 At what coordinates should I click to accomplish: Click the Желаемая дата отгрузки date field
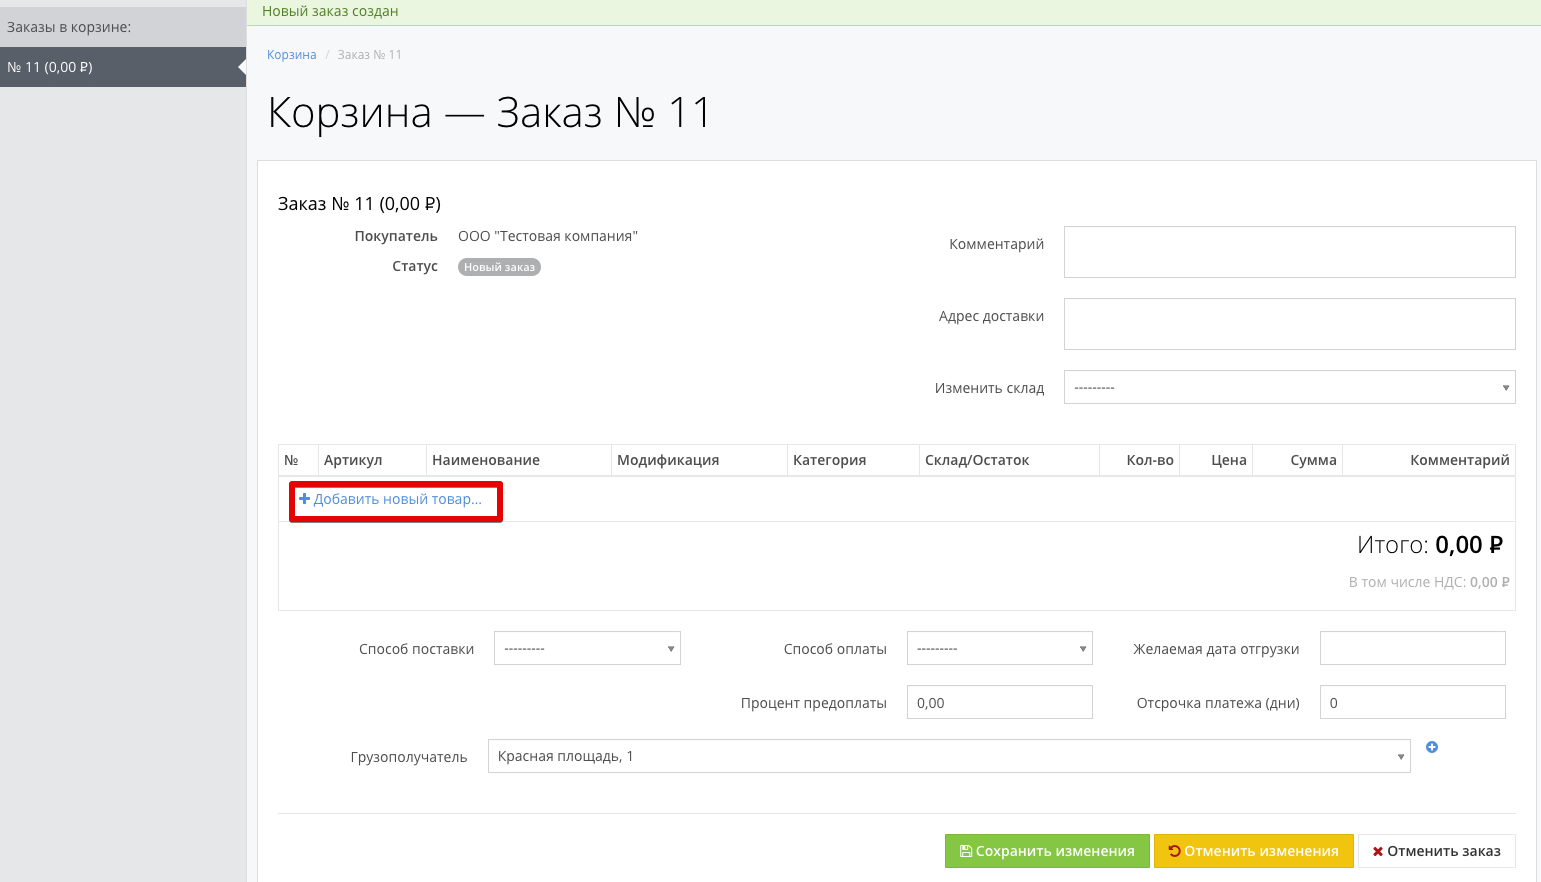pos(1412,648)
